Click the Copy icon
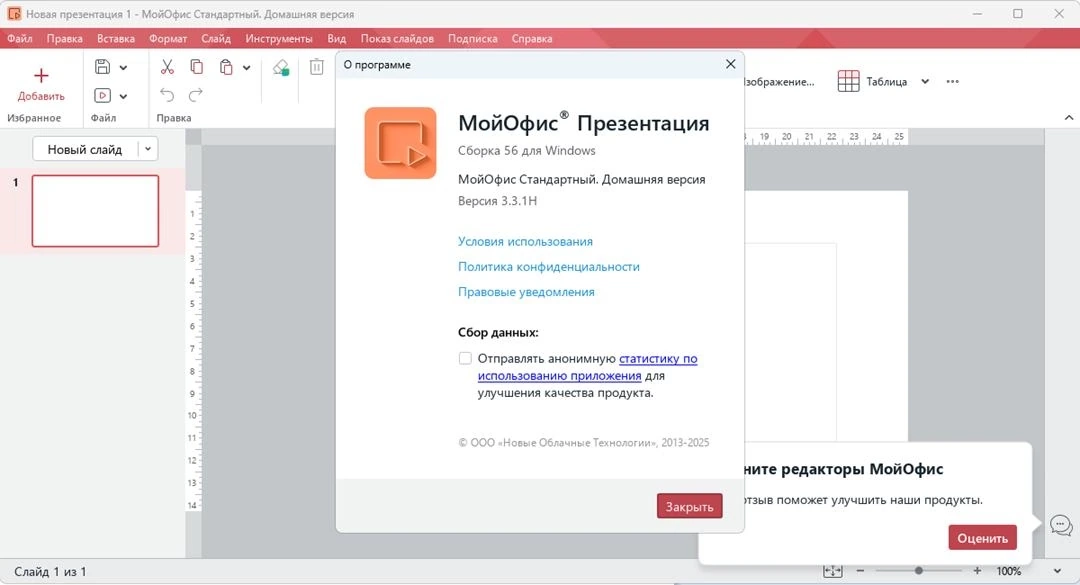This screenshot has width=1080, height=585. [196, 67]
